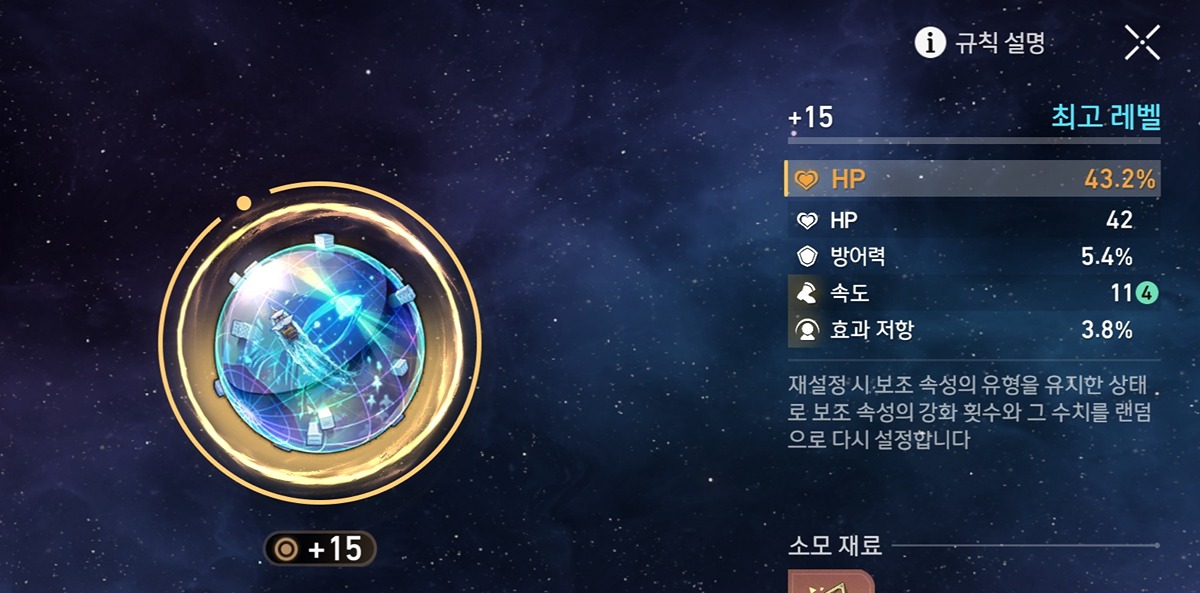The width and height of the screenshot is (1200, 593).
Task: Select the HP 43.2% main stat row
Action: pyautogui.click(x=973, y=179)
